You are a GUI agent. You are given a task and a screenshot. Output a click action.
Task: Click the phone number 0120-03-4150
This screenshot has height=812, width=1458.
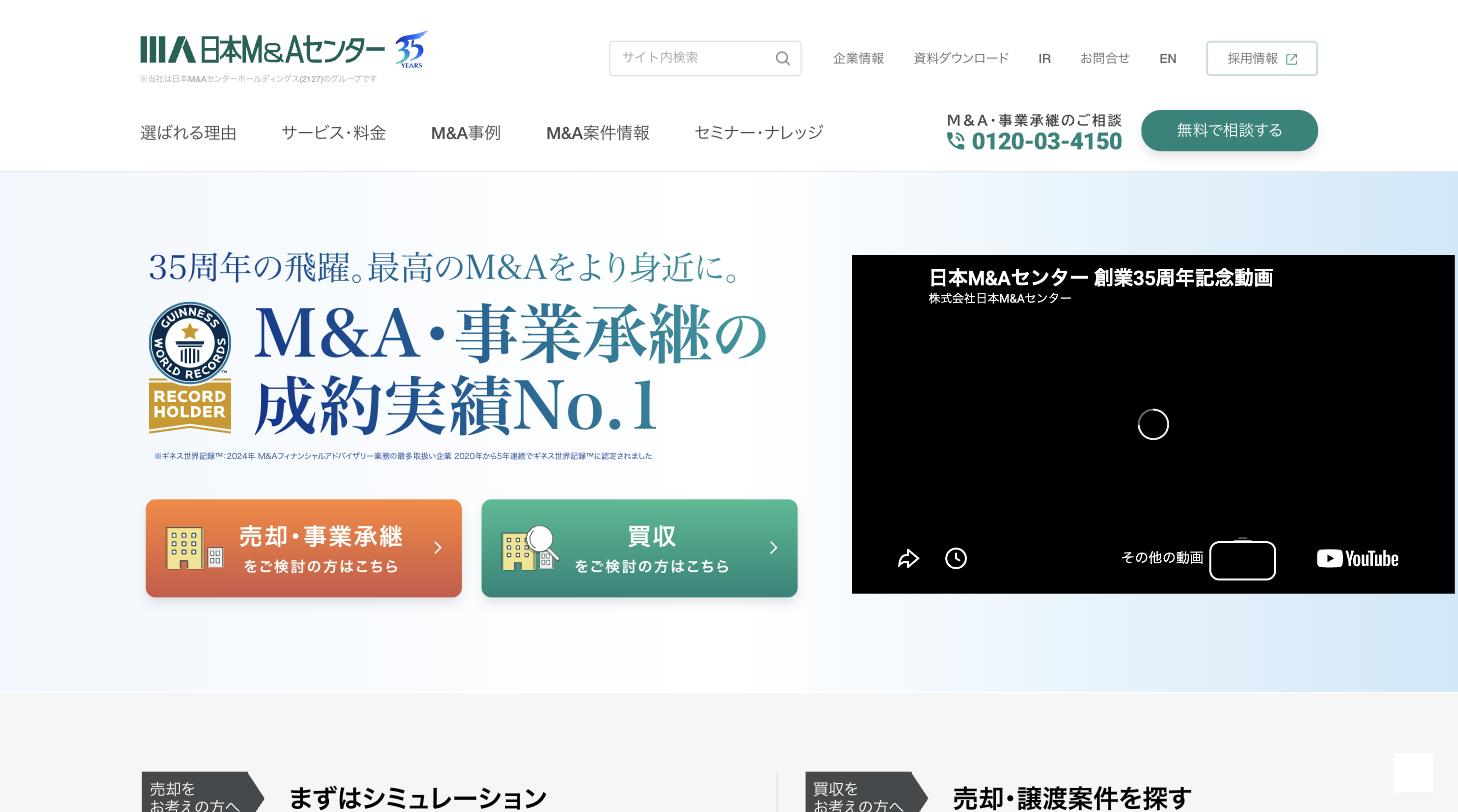pyautogui.click(x=1046, y=141)
